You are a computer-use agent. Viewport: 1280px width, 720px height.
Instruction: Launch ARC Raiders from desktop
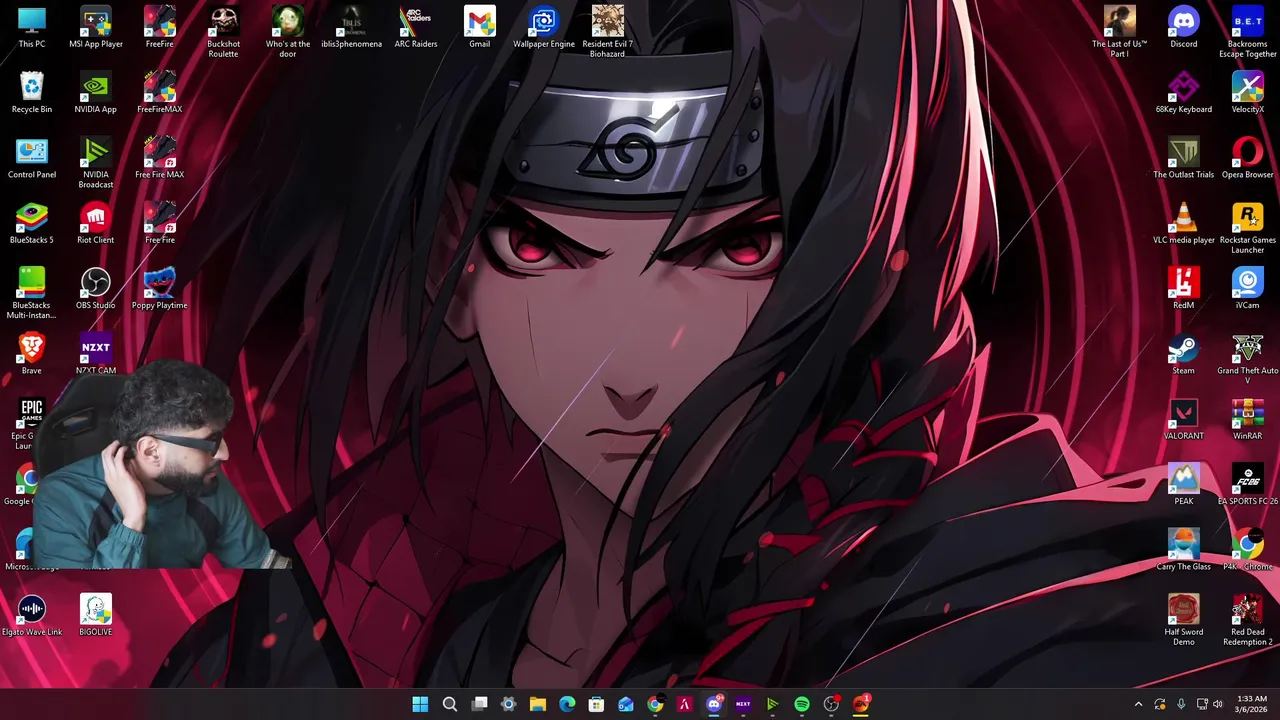tap(416, 27)
